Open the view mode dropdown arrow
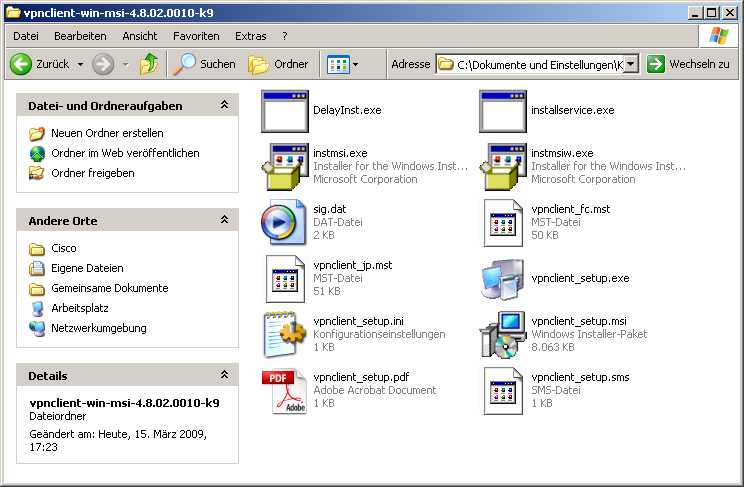This screenshot has height=487, width=744. pos(355,65)
